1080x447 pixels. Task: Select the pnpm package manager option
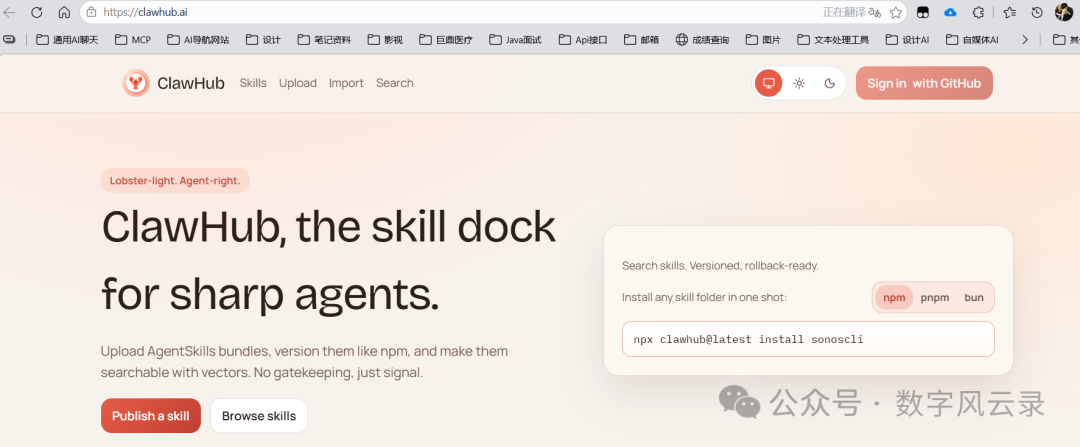coord(935,298)
